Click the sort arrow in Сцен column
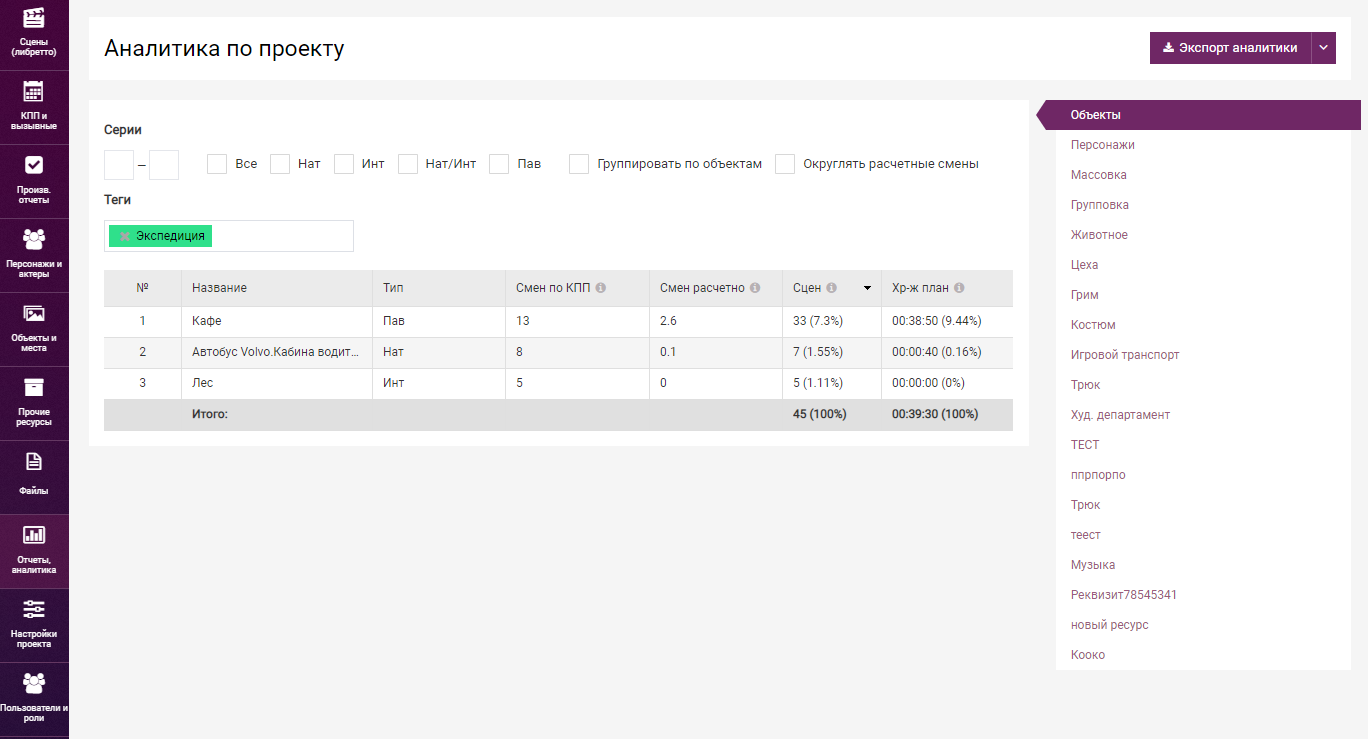 pos(867,288)
